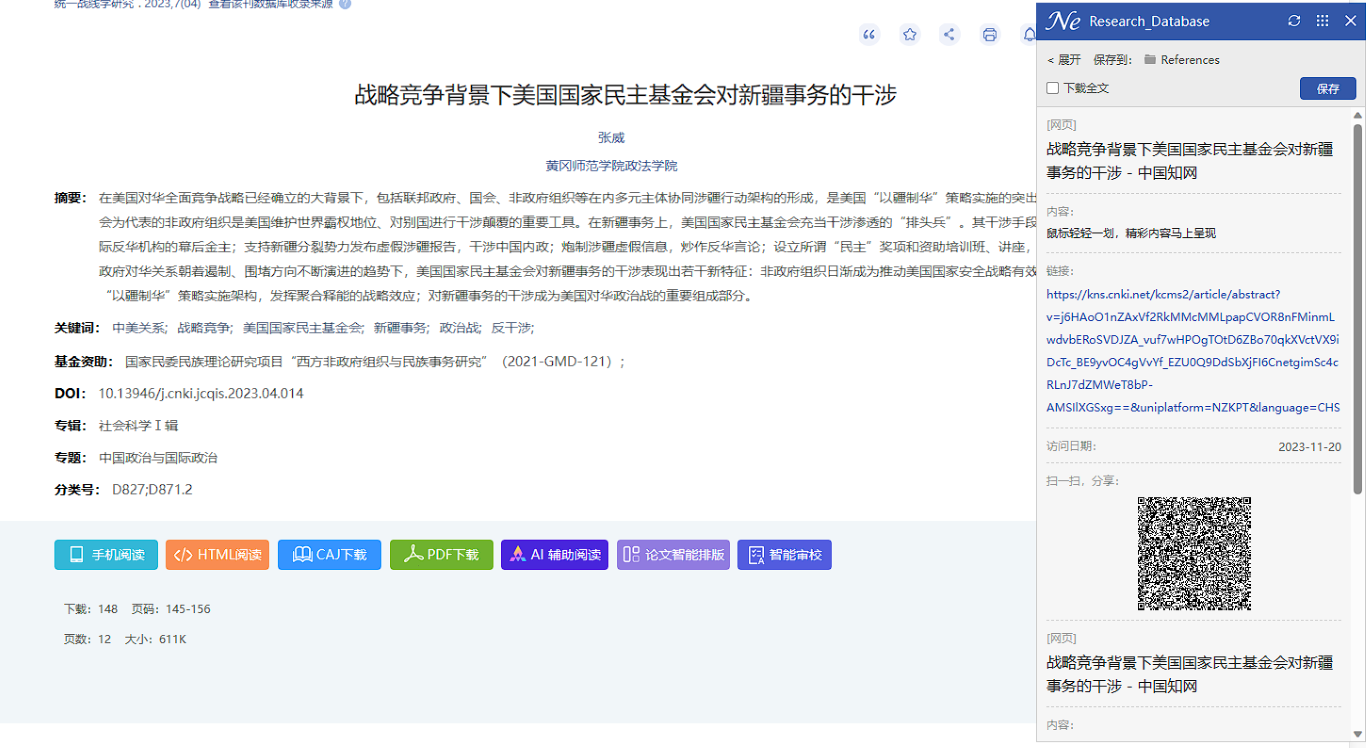Viewport: 1366px width, 748px height.
Task: Click the QR code image in panel
Action: 1194,553
